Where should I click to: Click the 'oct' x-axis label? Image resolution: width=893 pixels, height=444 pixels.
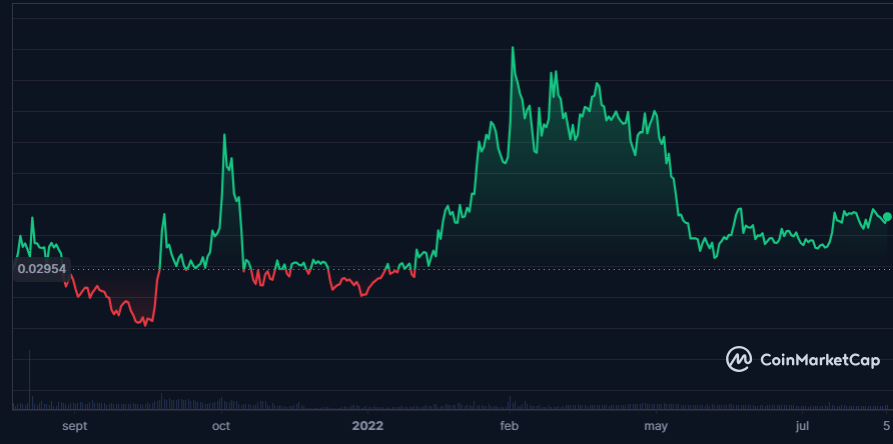click(220, 426)
